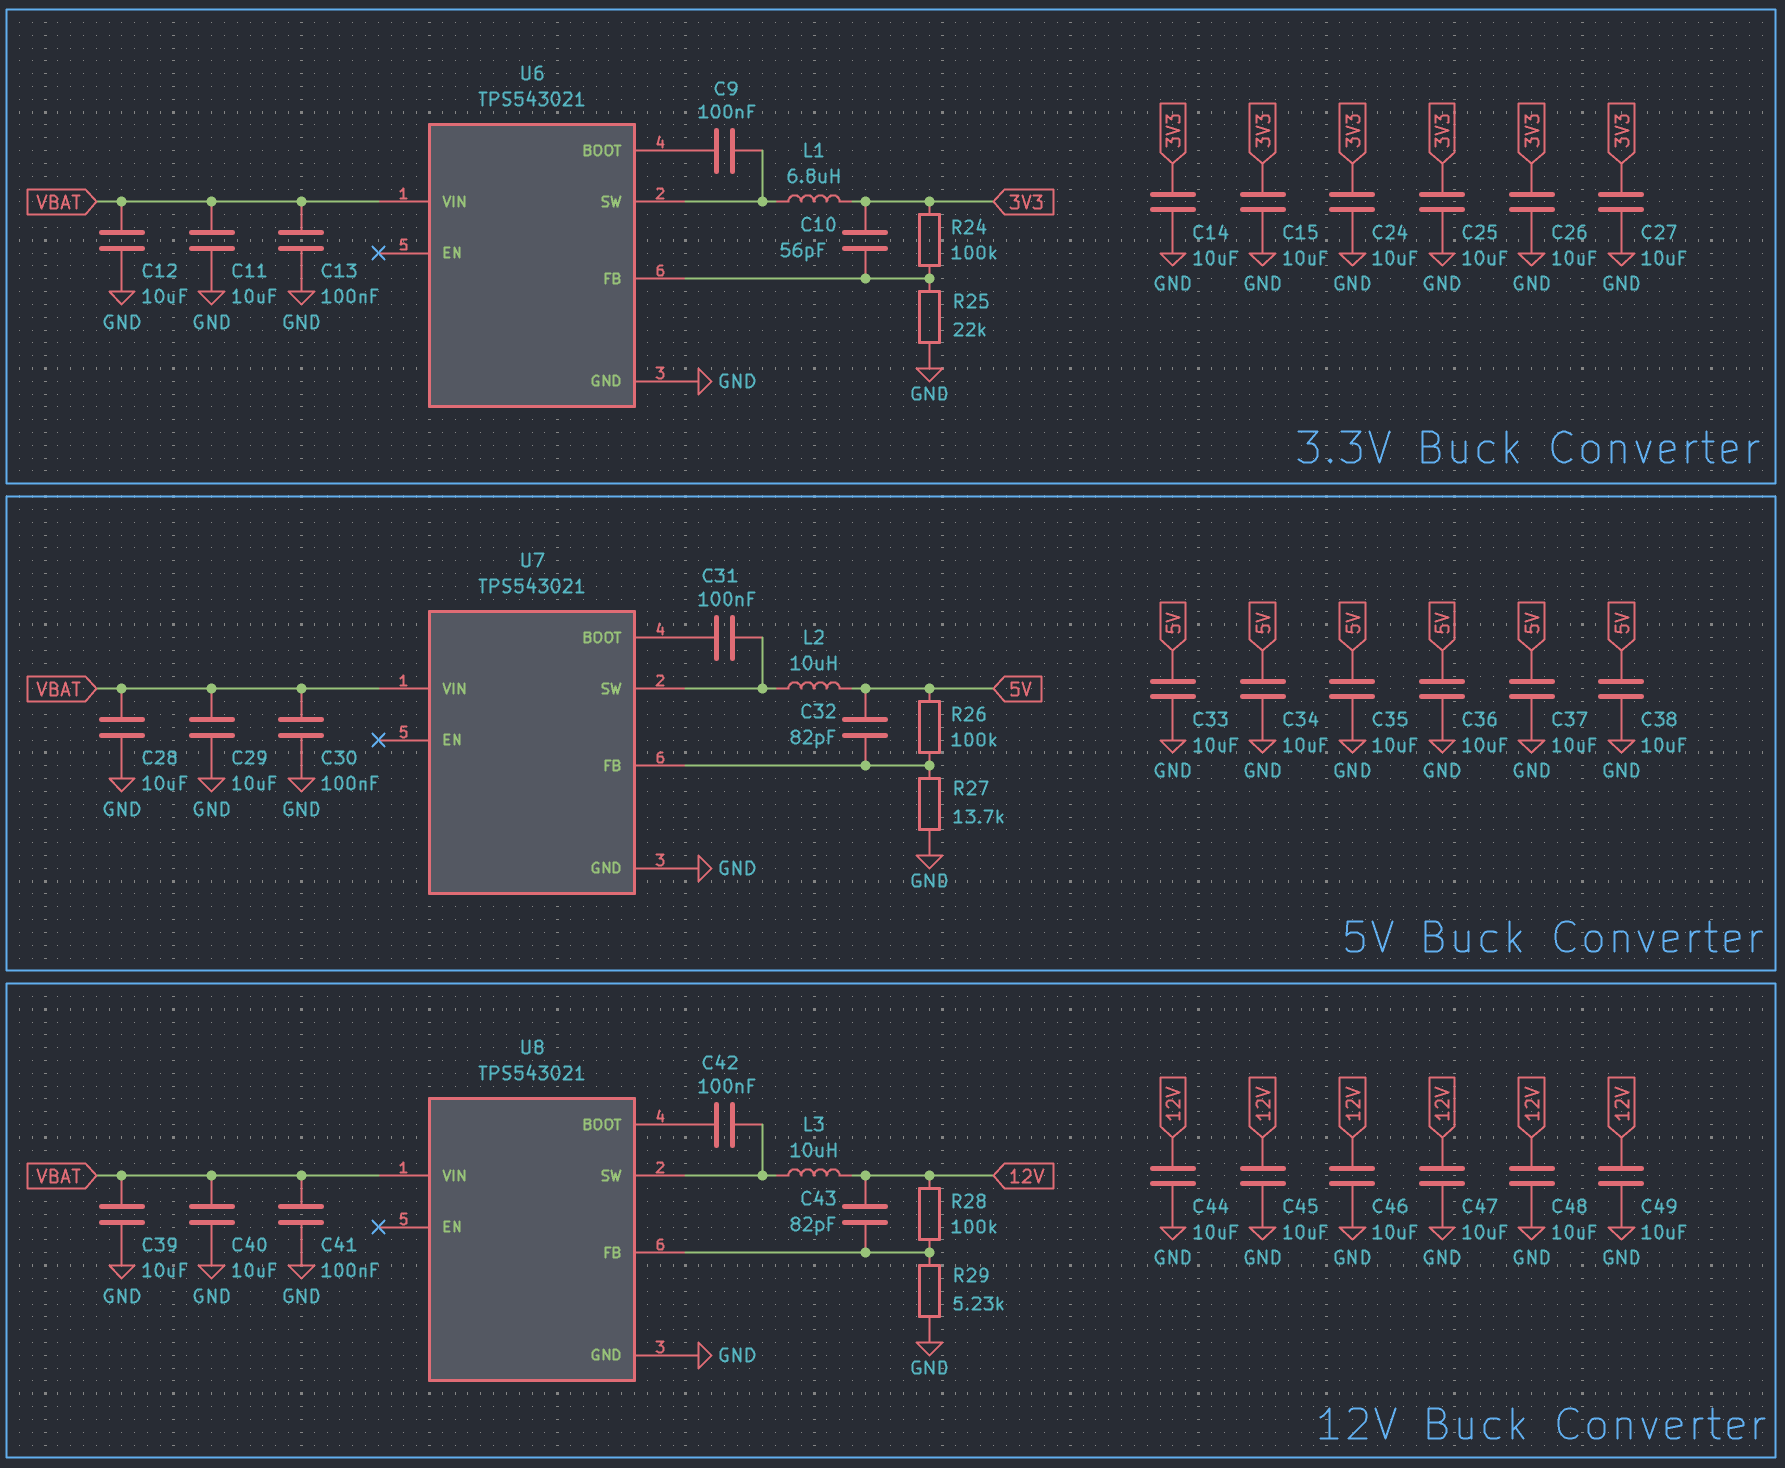Click the "56pF" value text of C10
This screenshot has height=1468, width=1785.
click(802, 250)
